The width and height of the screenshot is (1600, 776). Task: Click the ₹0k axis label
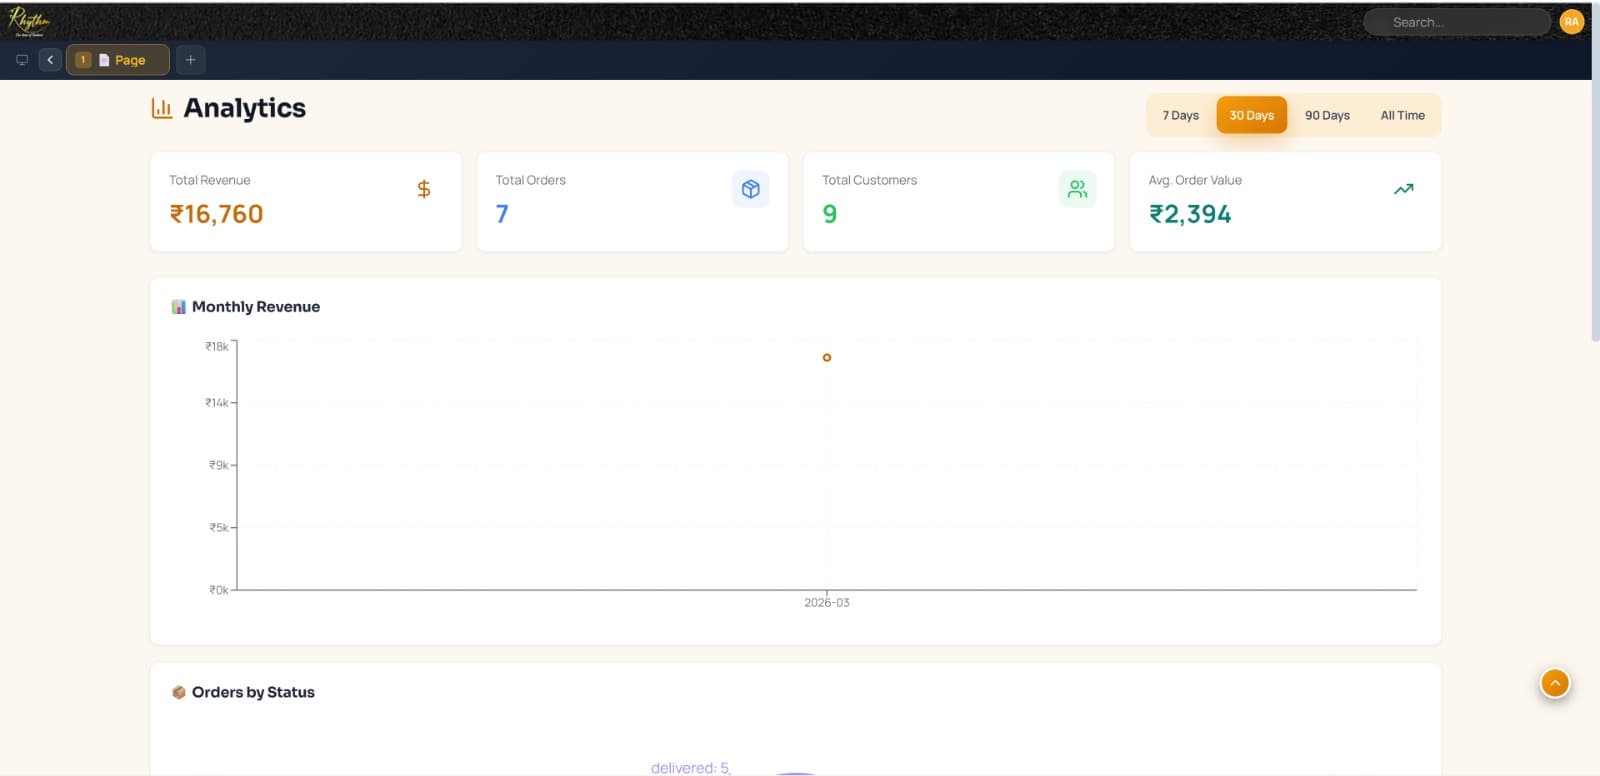click(219, 590)
